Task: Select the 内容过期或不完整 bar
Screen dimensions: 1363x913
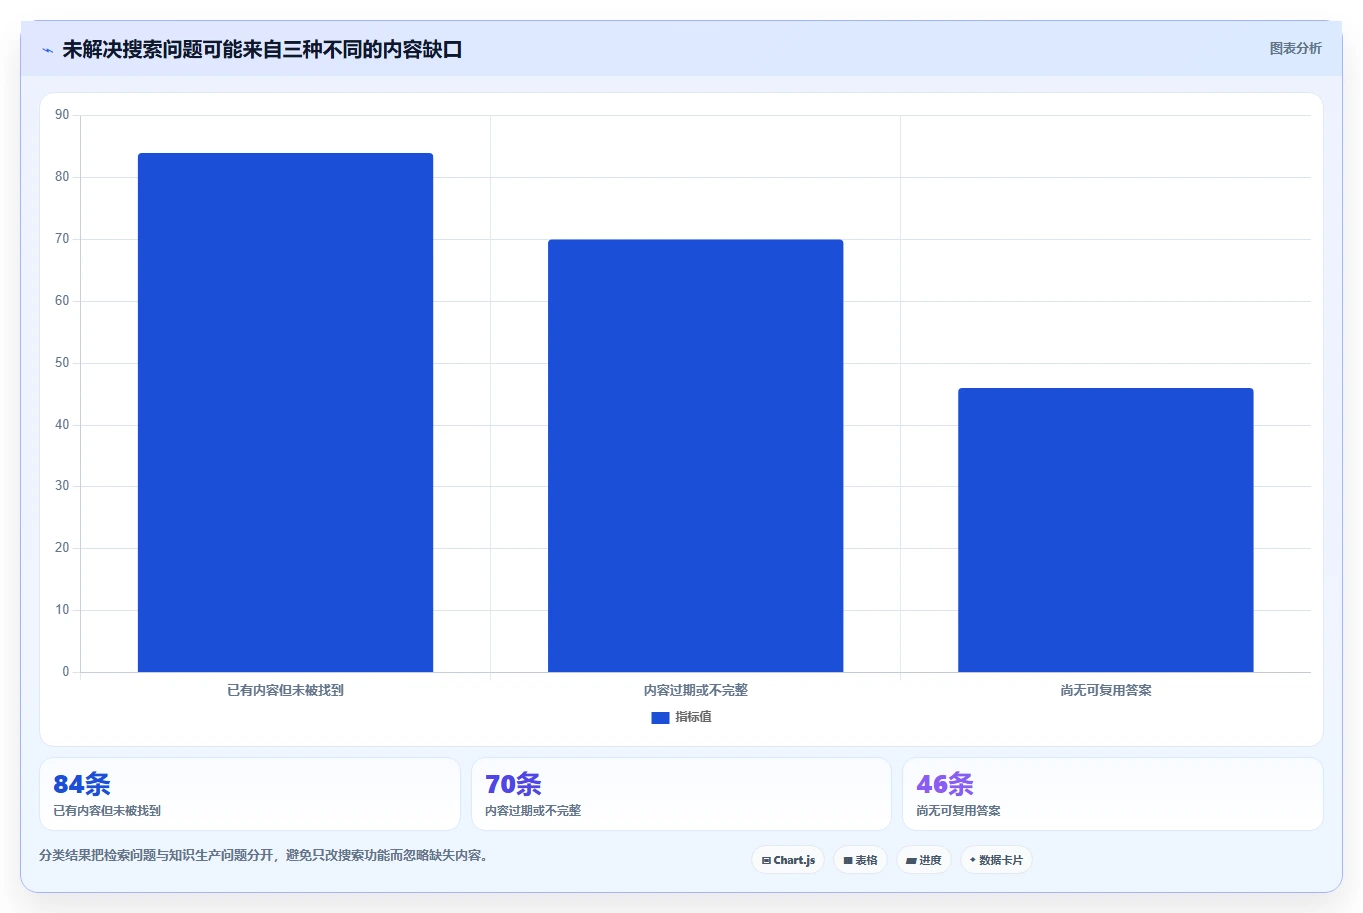Action: (695, 456)
